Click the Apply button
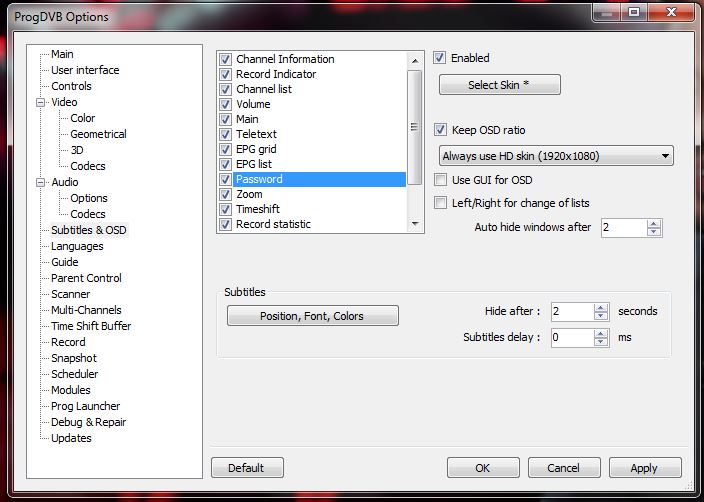The width and height of the screenshot is (704, 502). pos(645,468)
